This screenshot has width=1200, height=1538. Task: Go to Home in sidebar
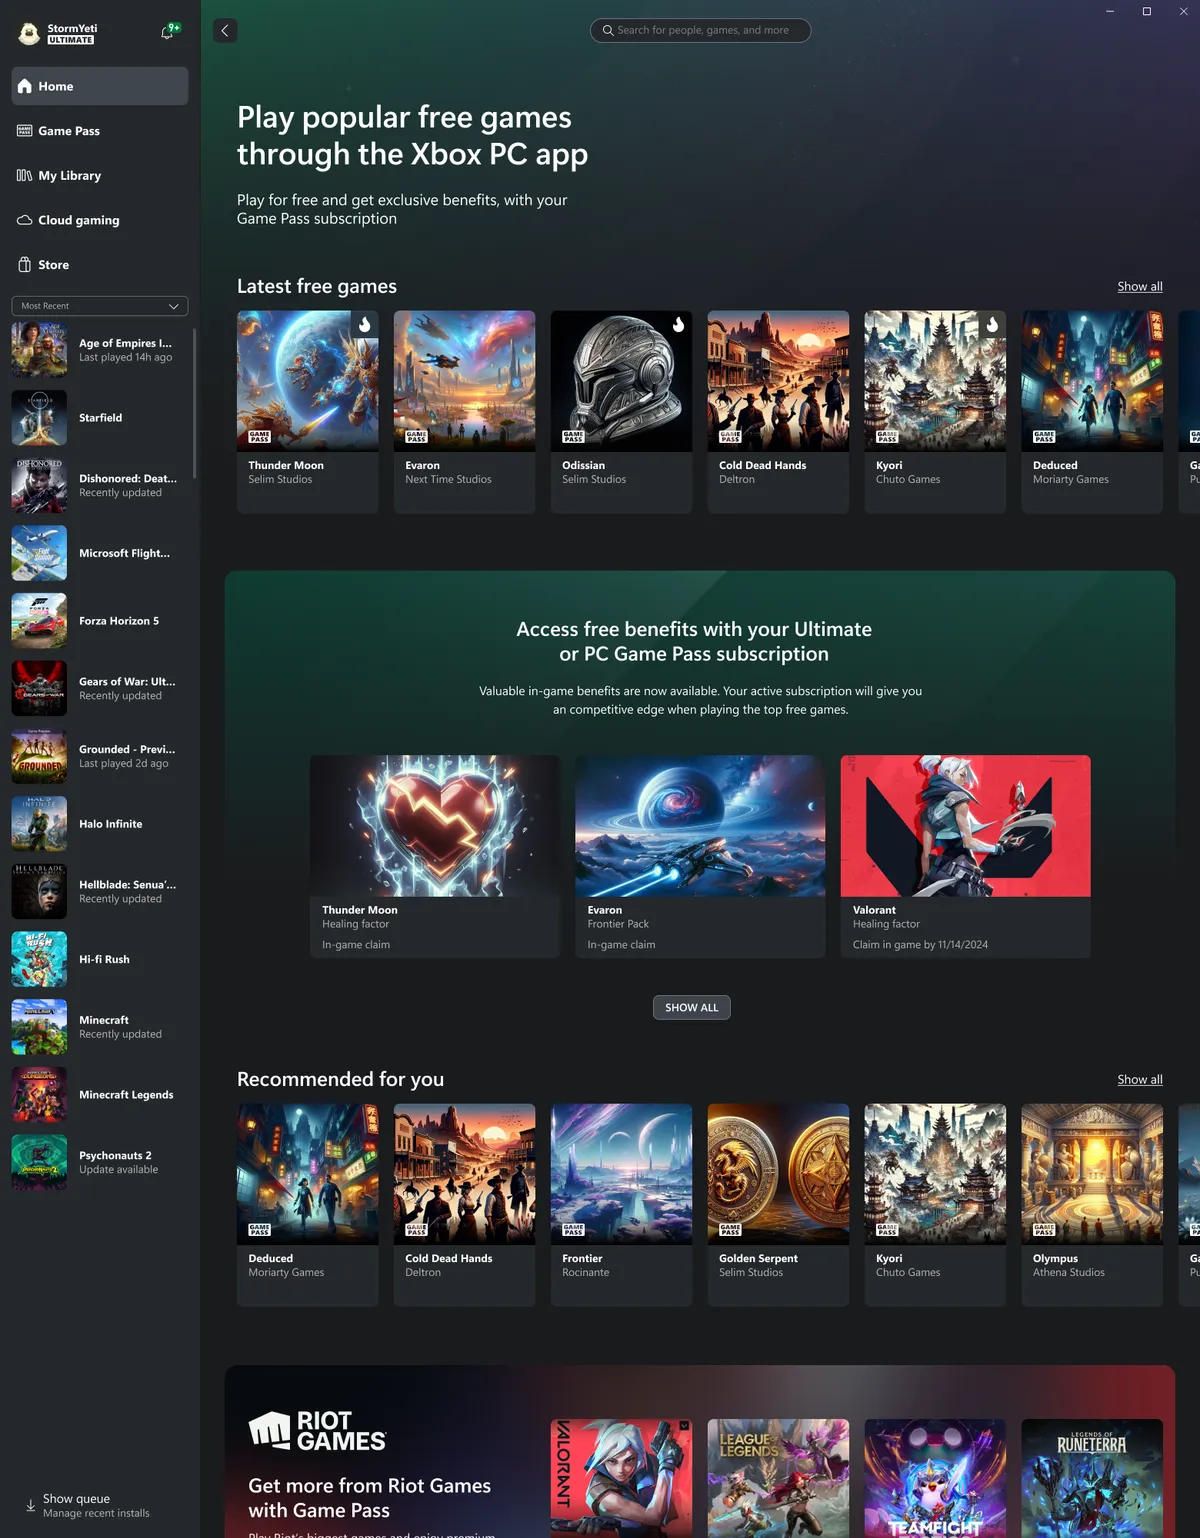tap(100, 86)
